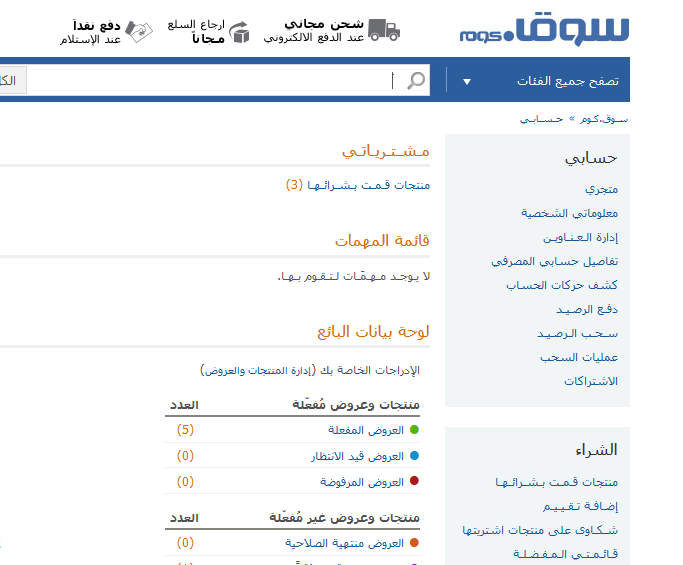Click the blue dot beside العروض قيد الانتظار
The image size is (683, 565).
[x=414, y=456]
